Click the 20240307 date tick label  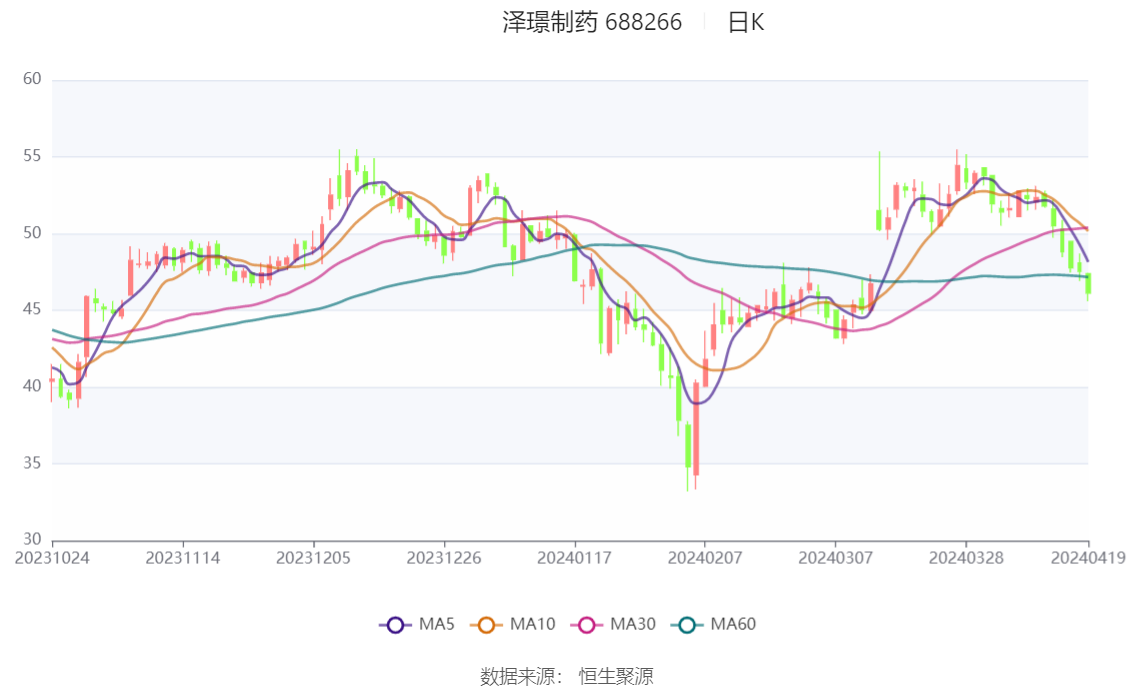tap(835, 558)
